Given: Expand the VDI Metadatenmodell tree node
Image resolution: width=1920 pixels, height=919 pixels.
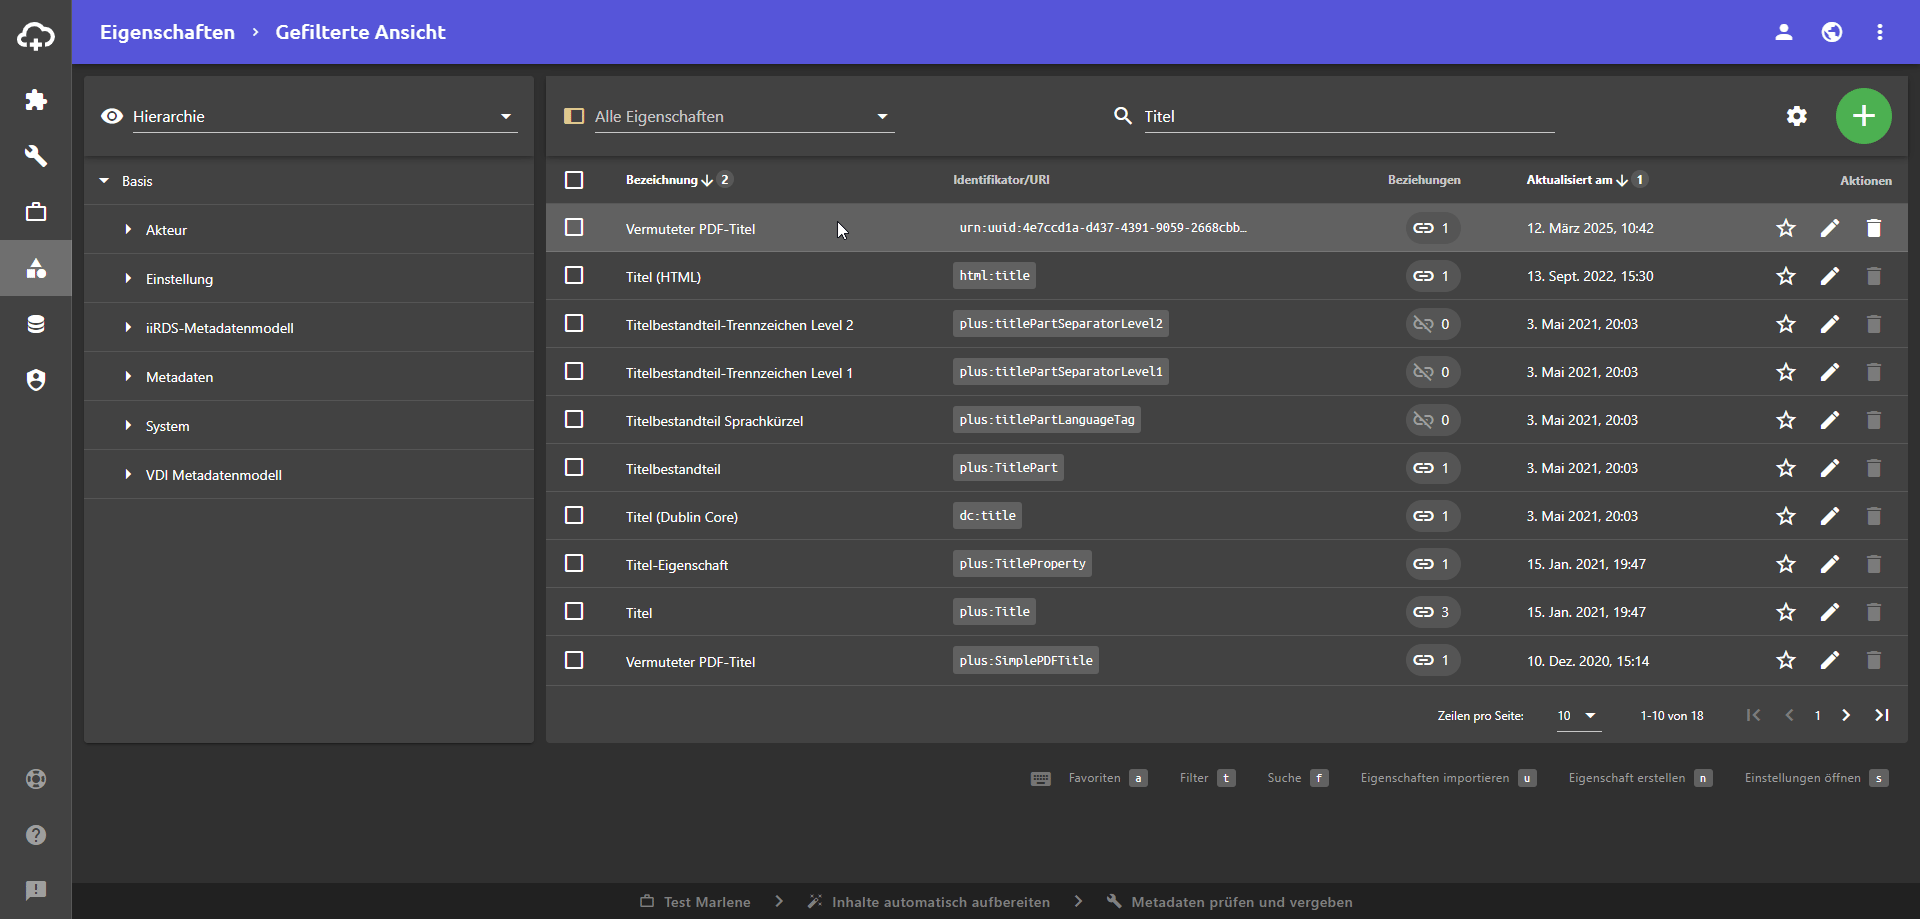Looking at the screenshot, I should point(128,475).
